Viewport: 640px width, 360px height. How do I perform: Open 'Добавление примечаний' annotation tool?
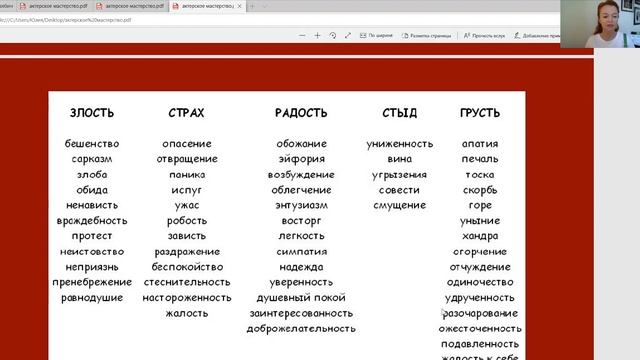537,36
